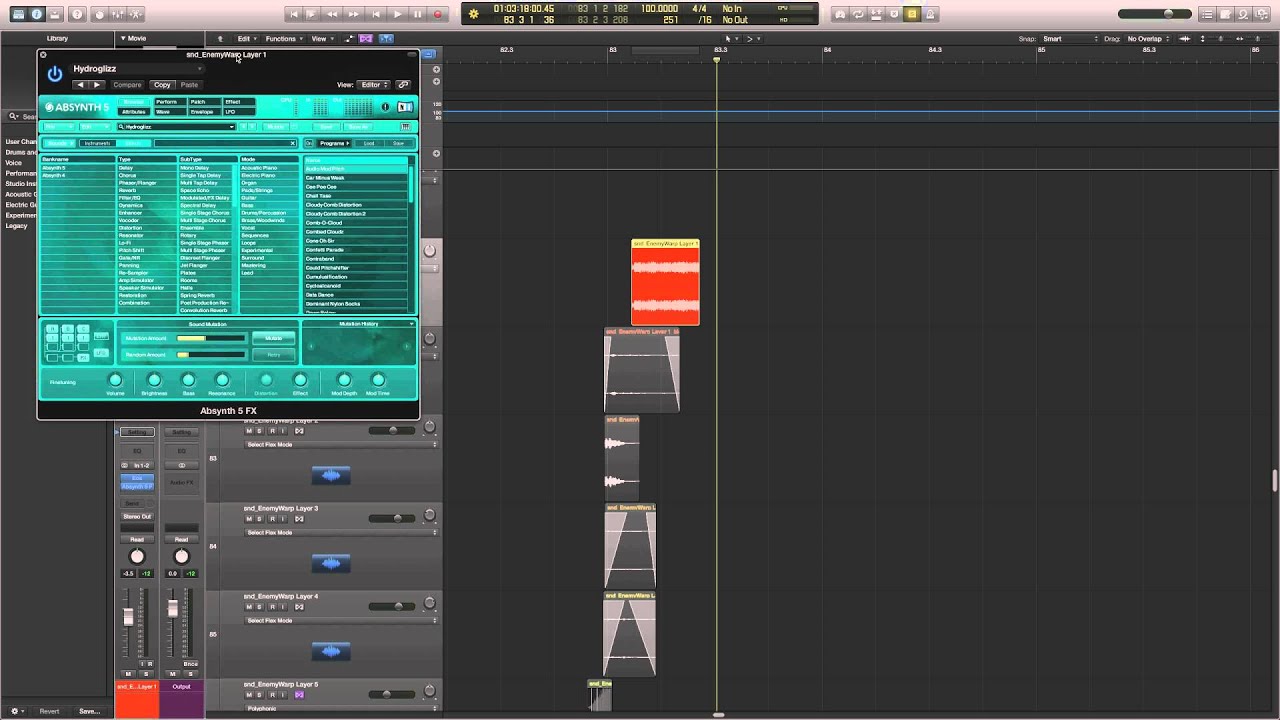The height and width of the screenshot is (720, 1280).
Task: Adjust the master volume slider in control bar
Action: 1153,14
